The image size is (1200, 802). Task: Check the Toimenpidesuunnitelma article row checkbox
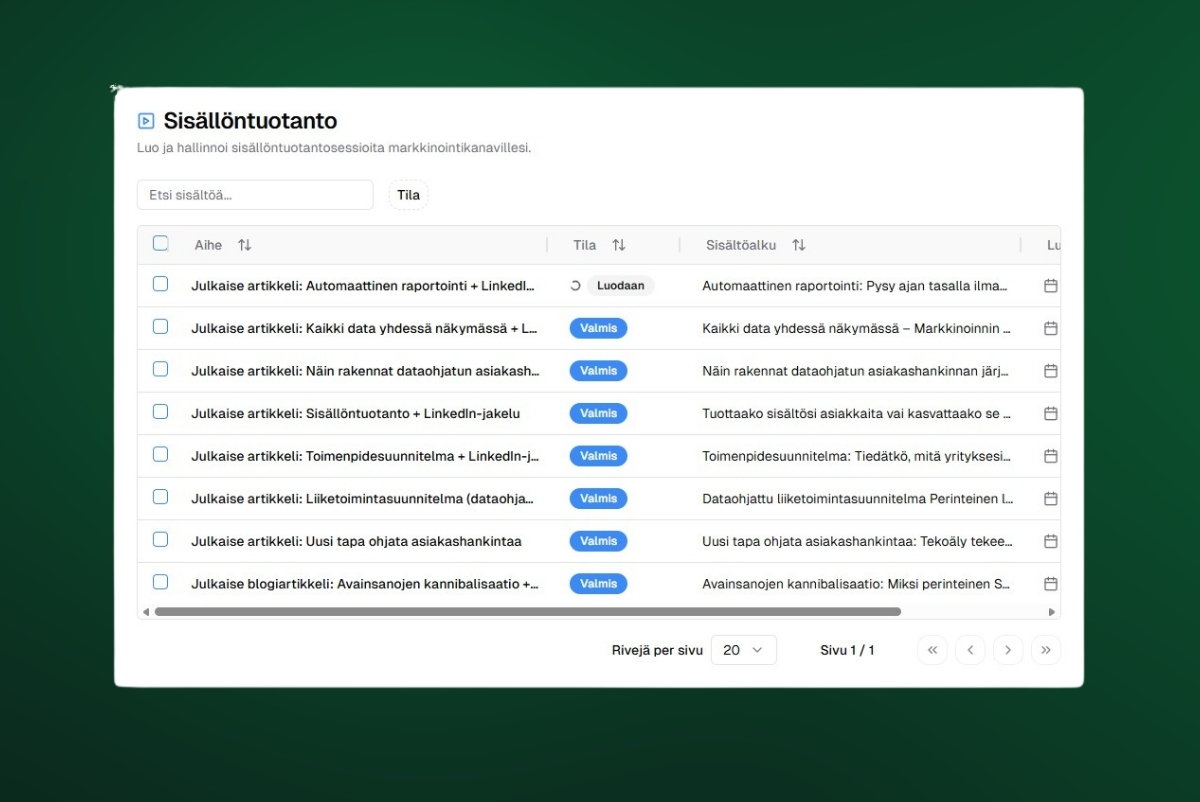pyautogui.click(x=160, y=455)
